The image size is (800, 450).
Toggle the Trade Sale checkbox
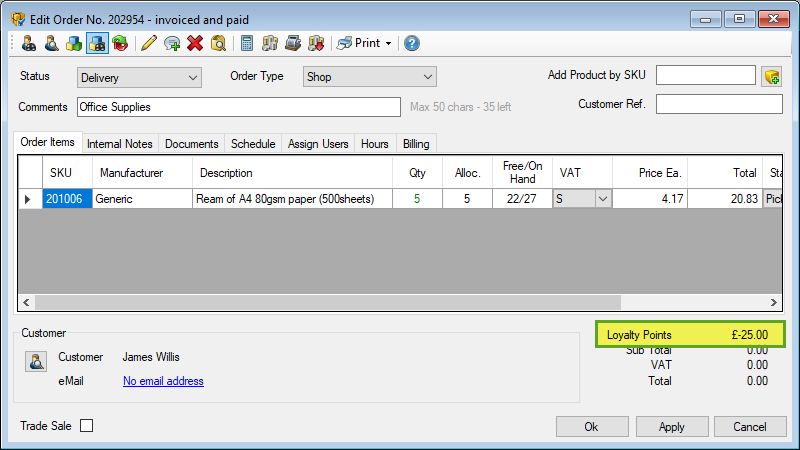87,426
